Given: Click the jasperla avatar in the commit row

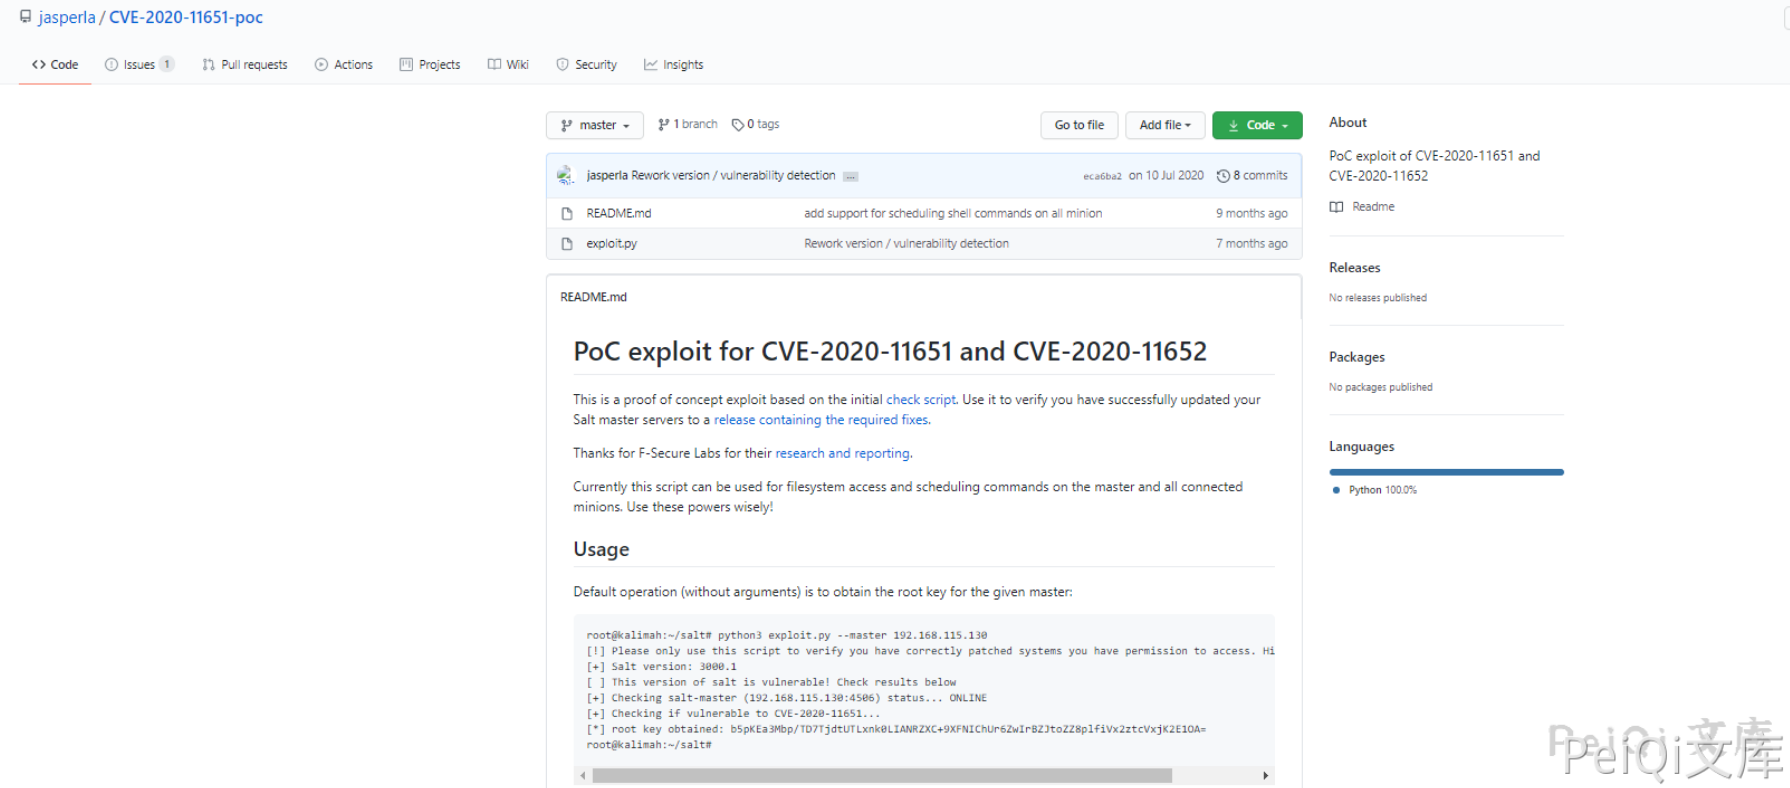Looking at the screenshot, I should click(566, 175).
